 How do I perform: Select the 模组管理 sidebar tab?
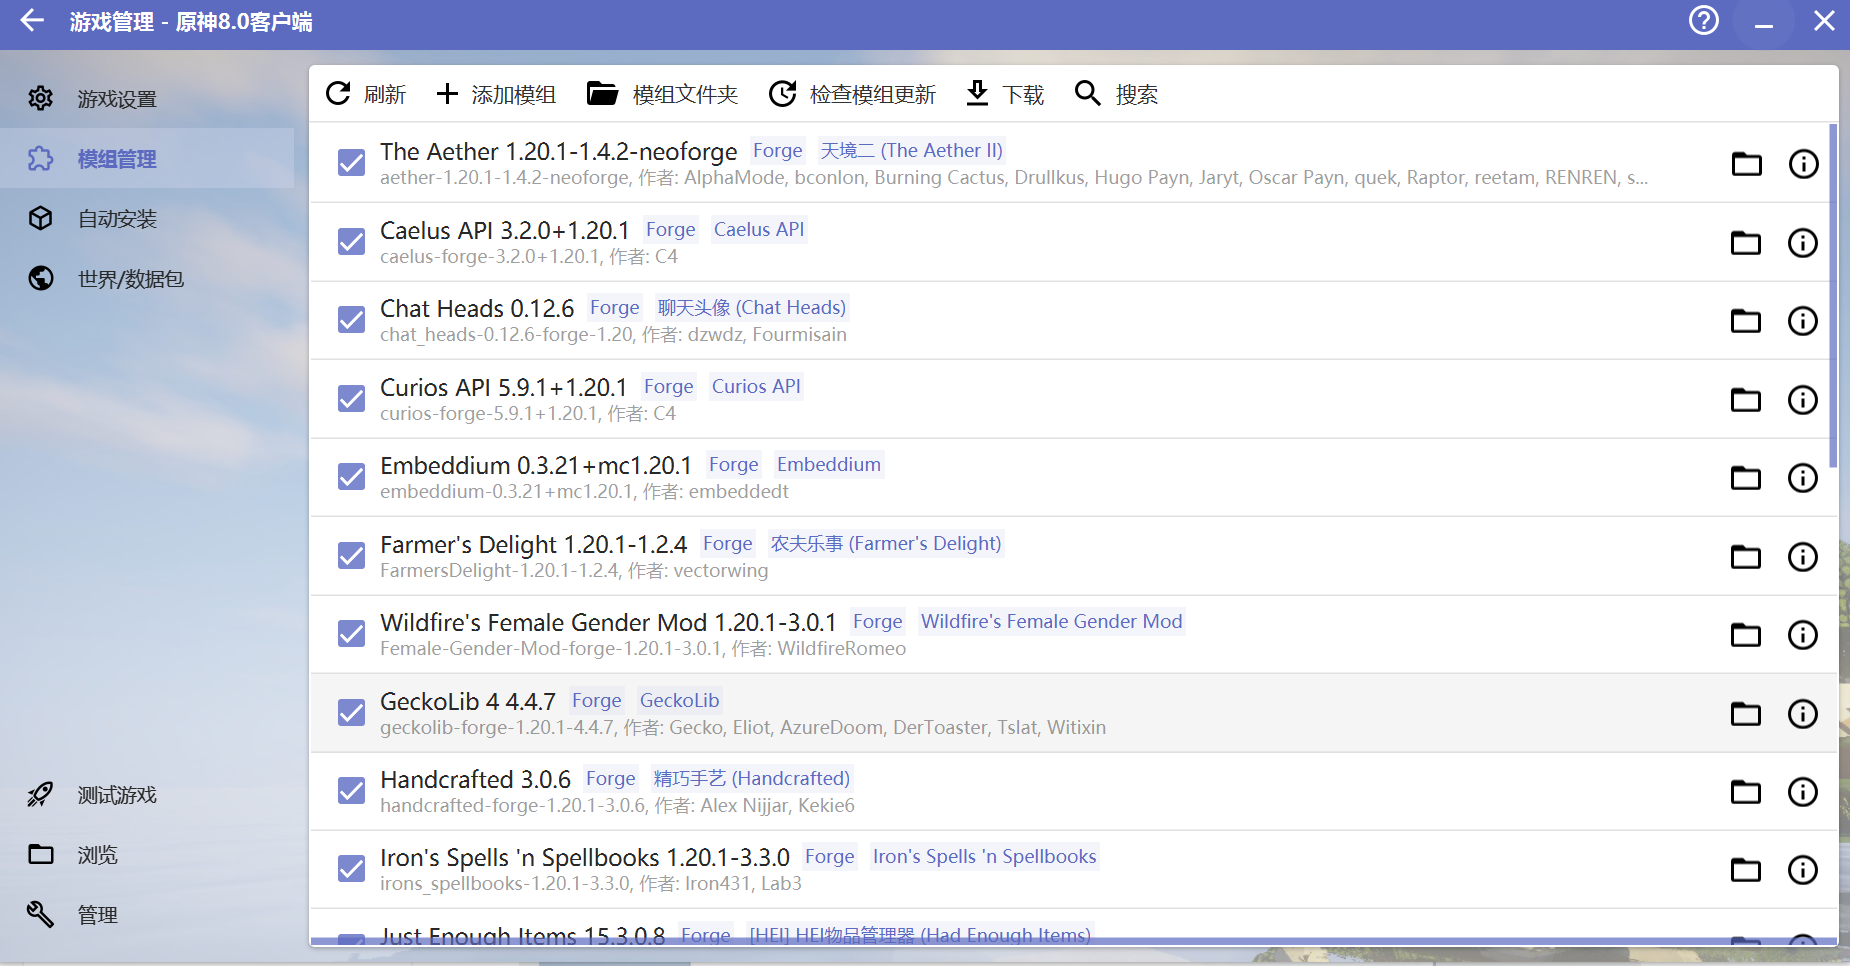[x=147, y=158]
